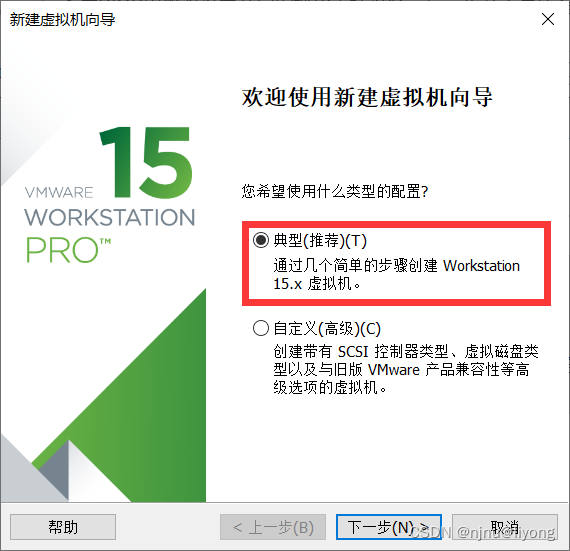Screen dimensions: 570x551
Task: Select the 自定义(高级)(C) radio button
Action: [x=261, y=328]
